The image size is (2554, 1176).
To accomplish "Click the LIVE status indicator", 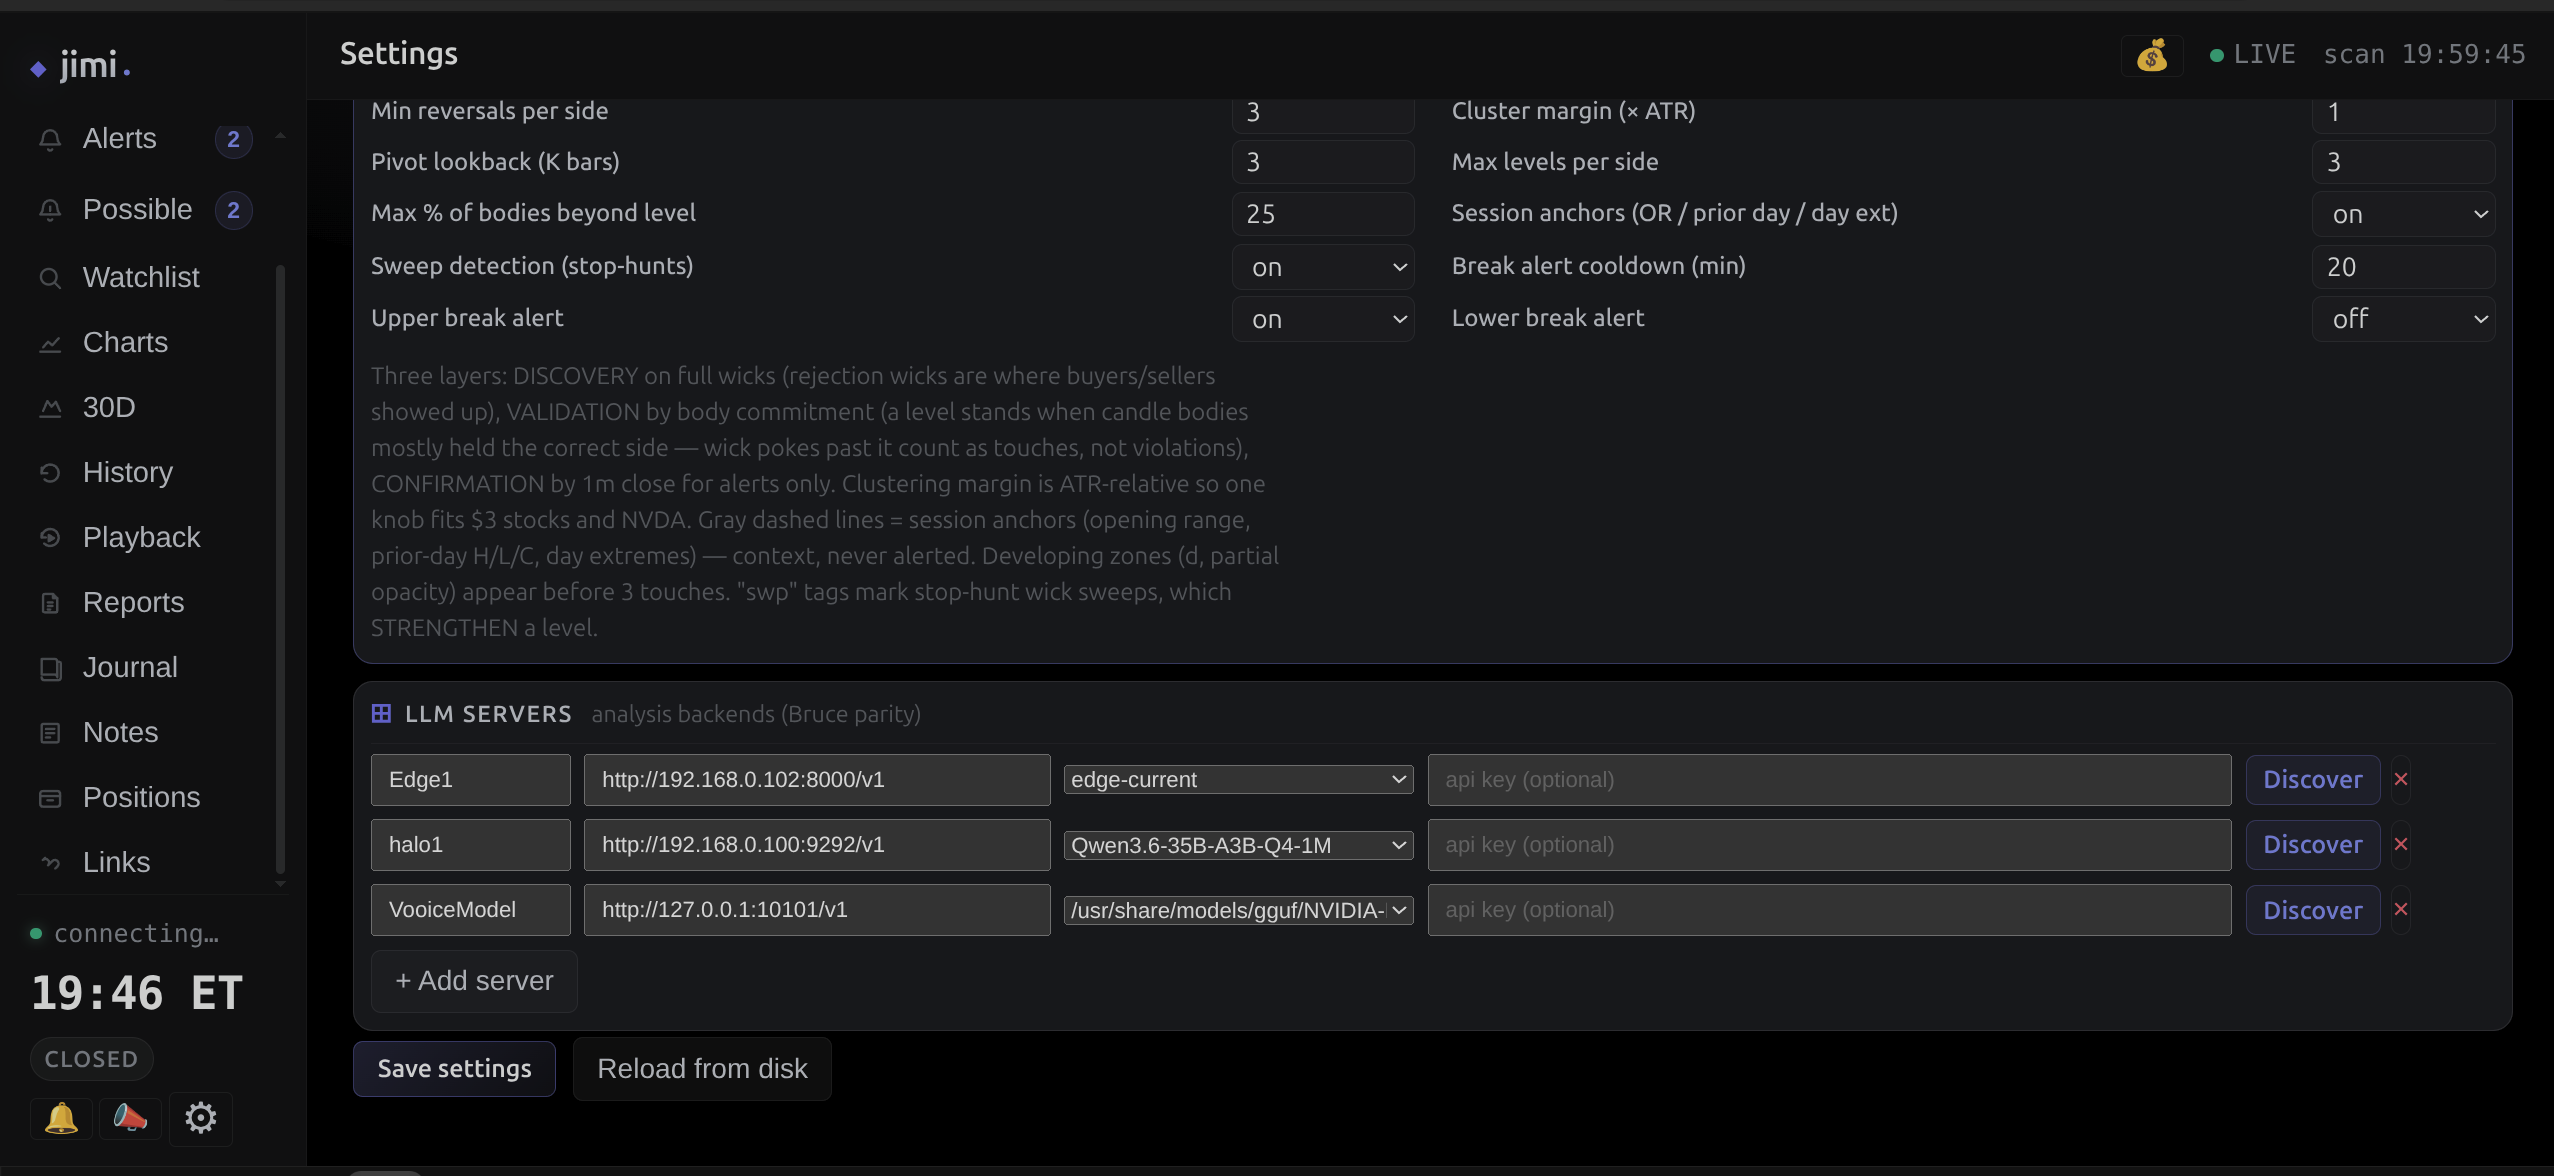I will 2253,55.
